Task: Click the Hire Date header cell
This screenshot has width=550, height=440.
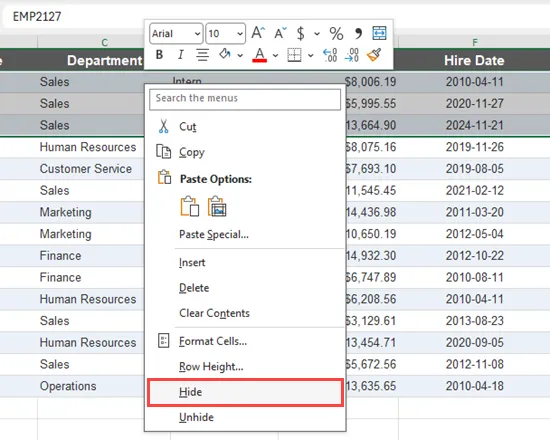Action: [x=475, y=60]
